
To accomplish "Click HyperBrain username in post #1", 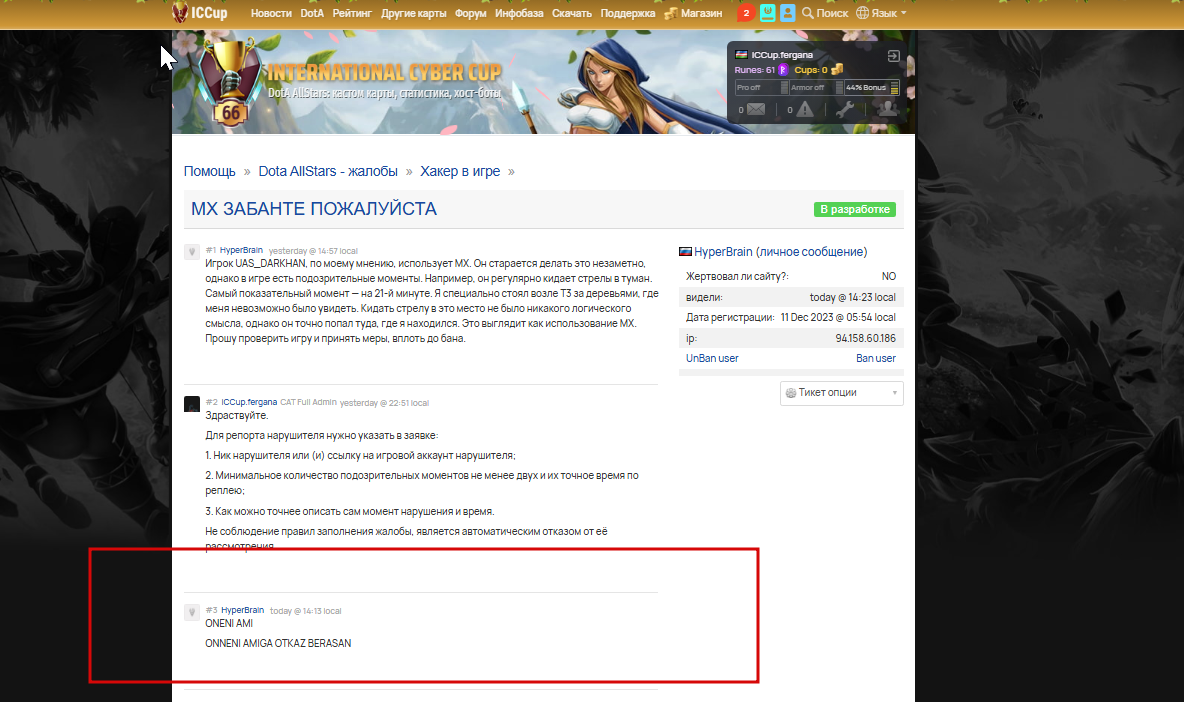I will point(241,250).
